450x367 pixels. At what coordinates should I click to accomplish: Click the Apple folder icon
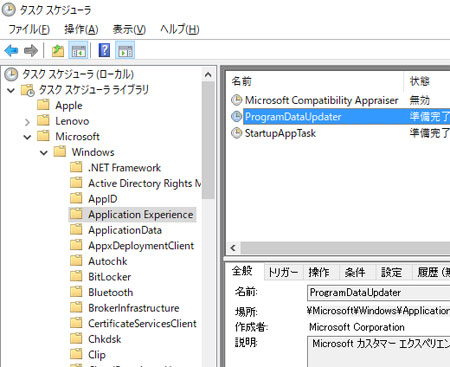click(43, 105)
